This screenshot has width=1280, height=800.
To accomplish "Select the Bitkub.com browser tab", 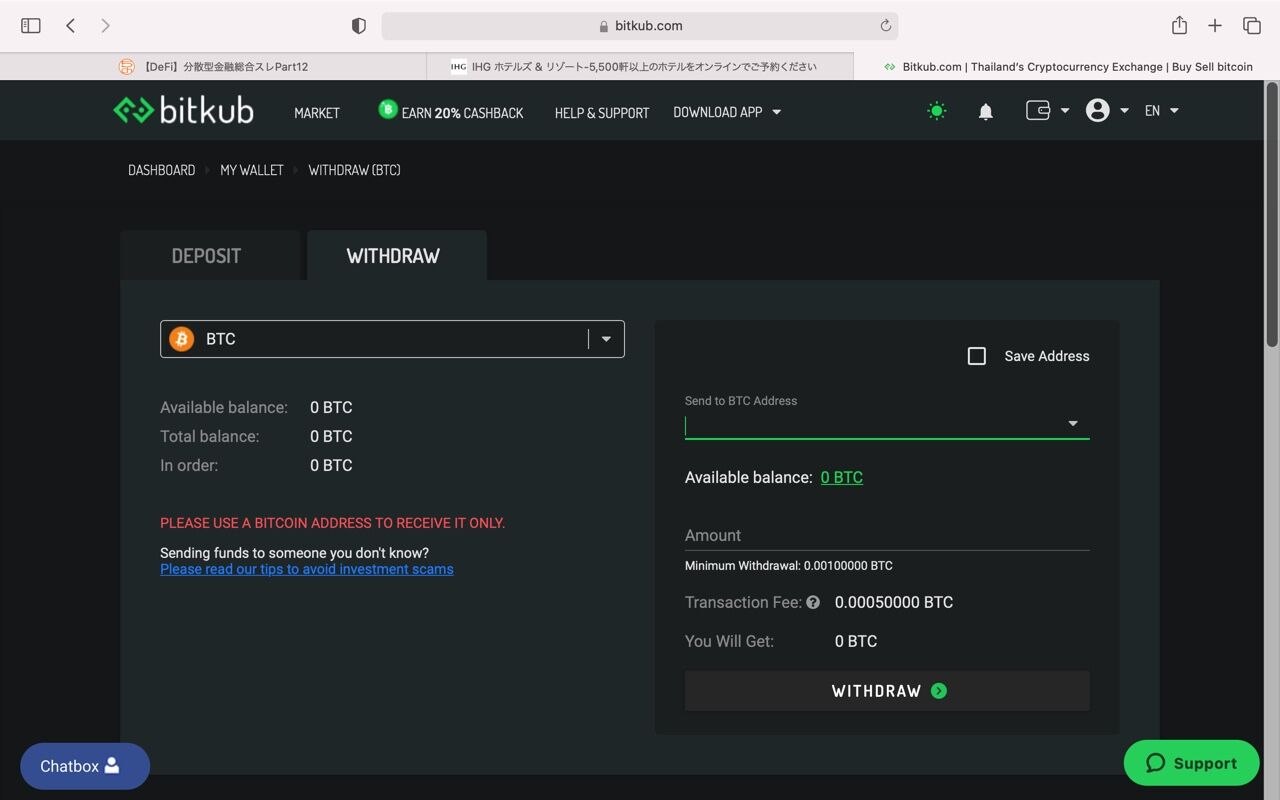I will pos(1066,67).
